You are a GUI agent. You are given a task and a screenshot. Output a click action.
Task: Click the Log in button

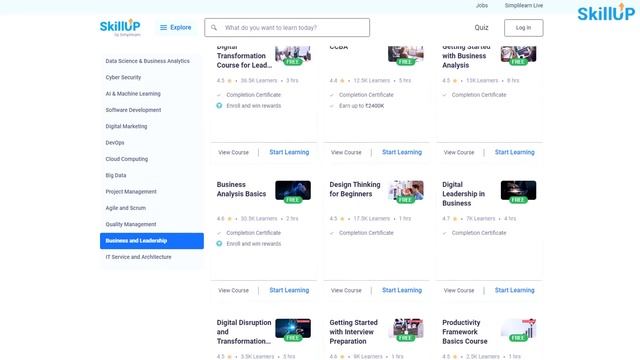tap(523, 28)
